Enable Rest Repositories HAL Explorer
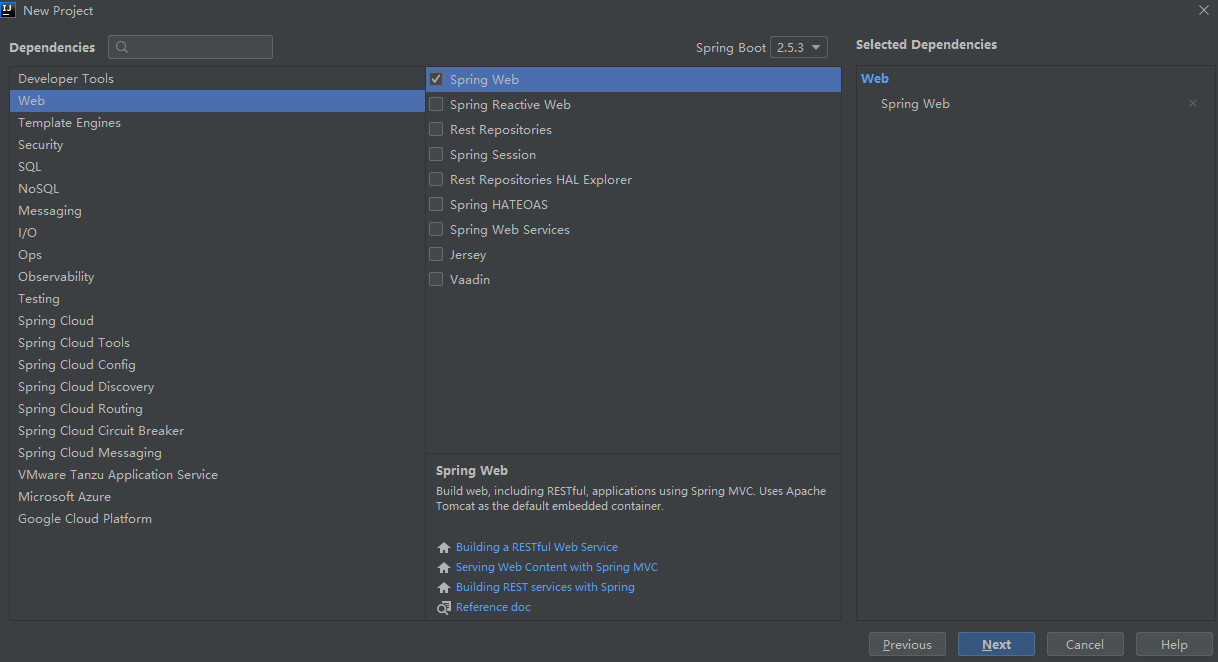Image resolution: width=1218 pixels, height=662 pixels. pyautogui.click(x=436, y=179)
